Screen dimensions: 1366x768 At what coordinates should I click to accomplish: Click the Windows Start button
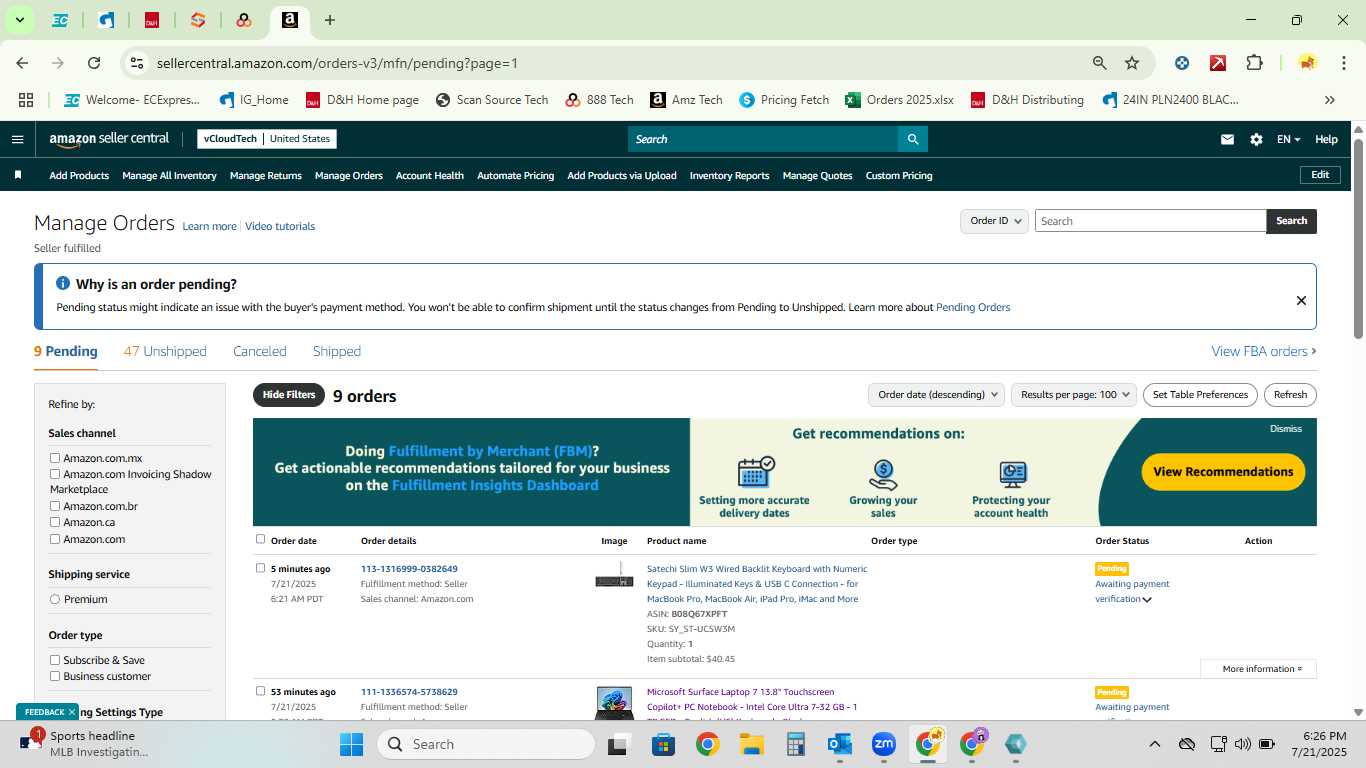pos(351,744)
